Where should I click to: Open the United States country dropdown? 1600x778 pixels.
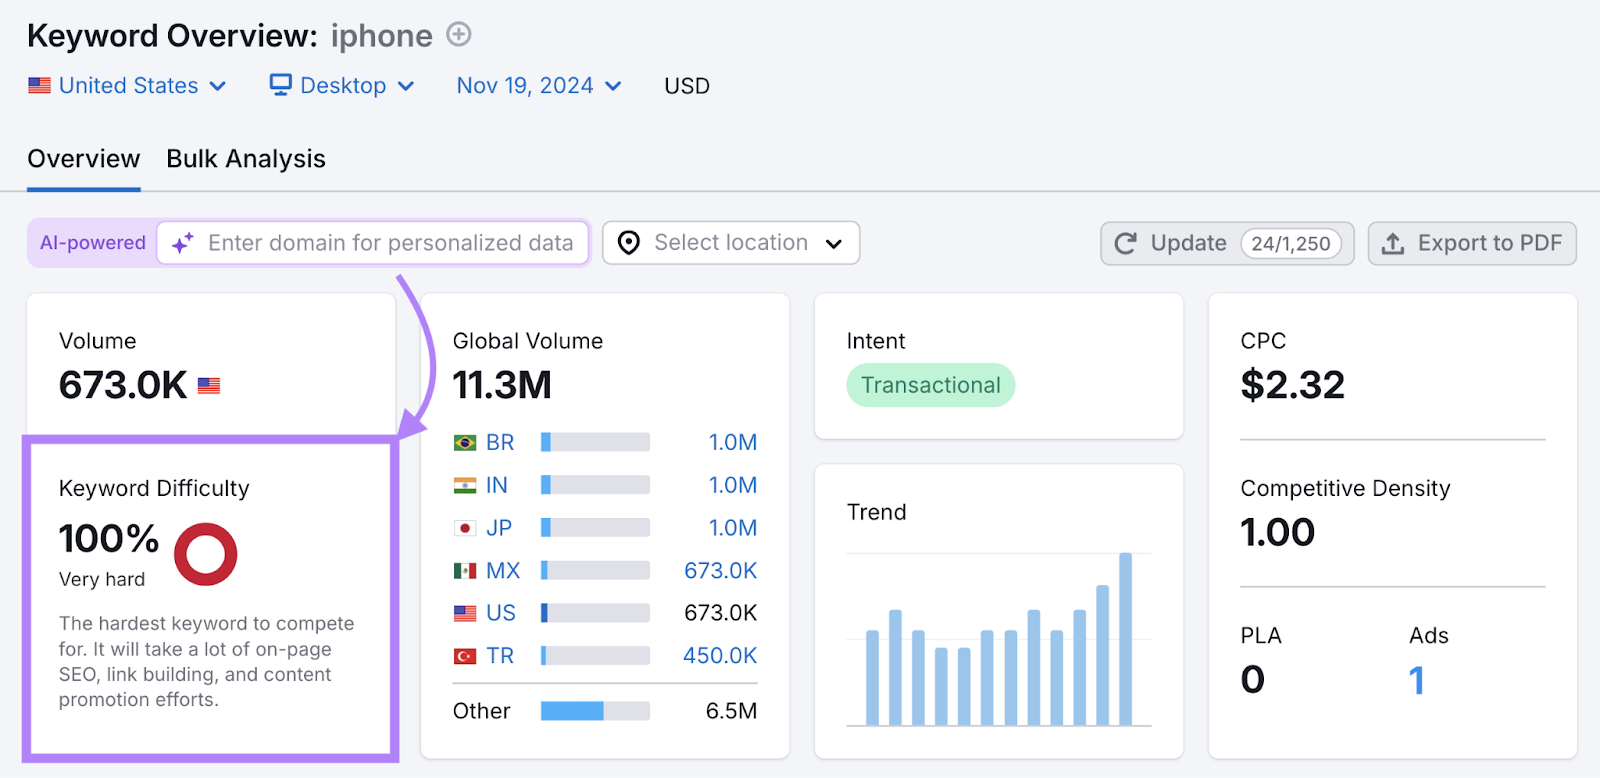click(128, 86)
